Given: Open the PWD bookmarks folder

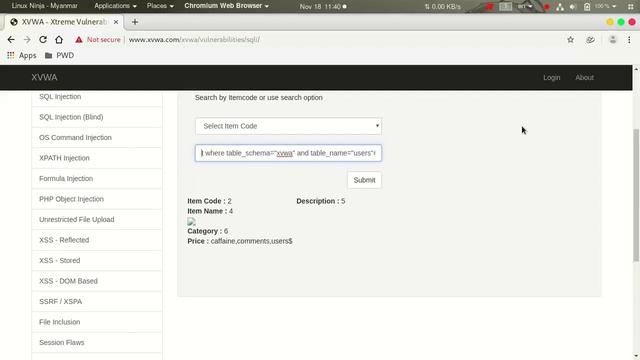Looking at the screenshot, I should pos(60,55).
